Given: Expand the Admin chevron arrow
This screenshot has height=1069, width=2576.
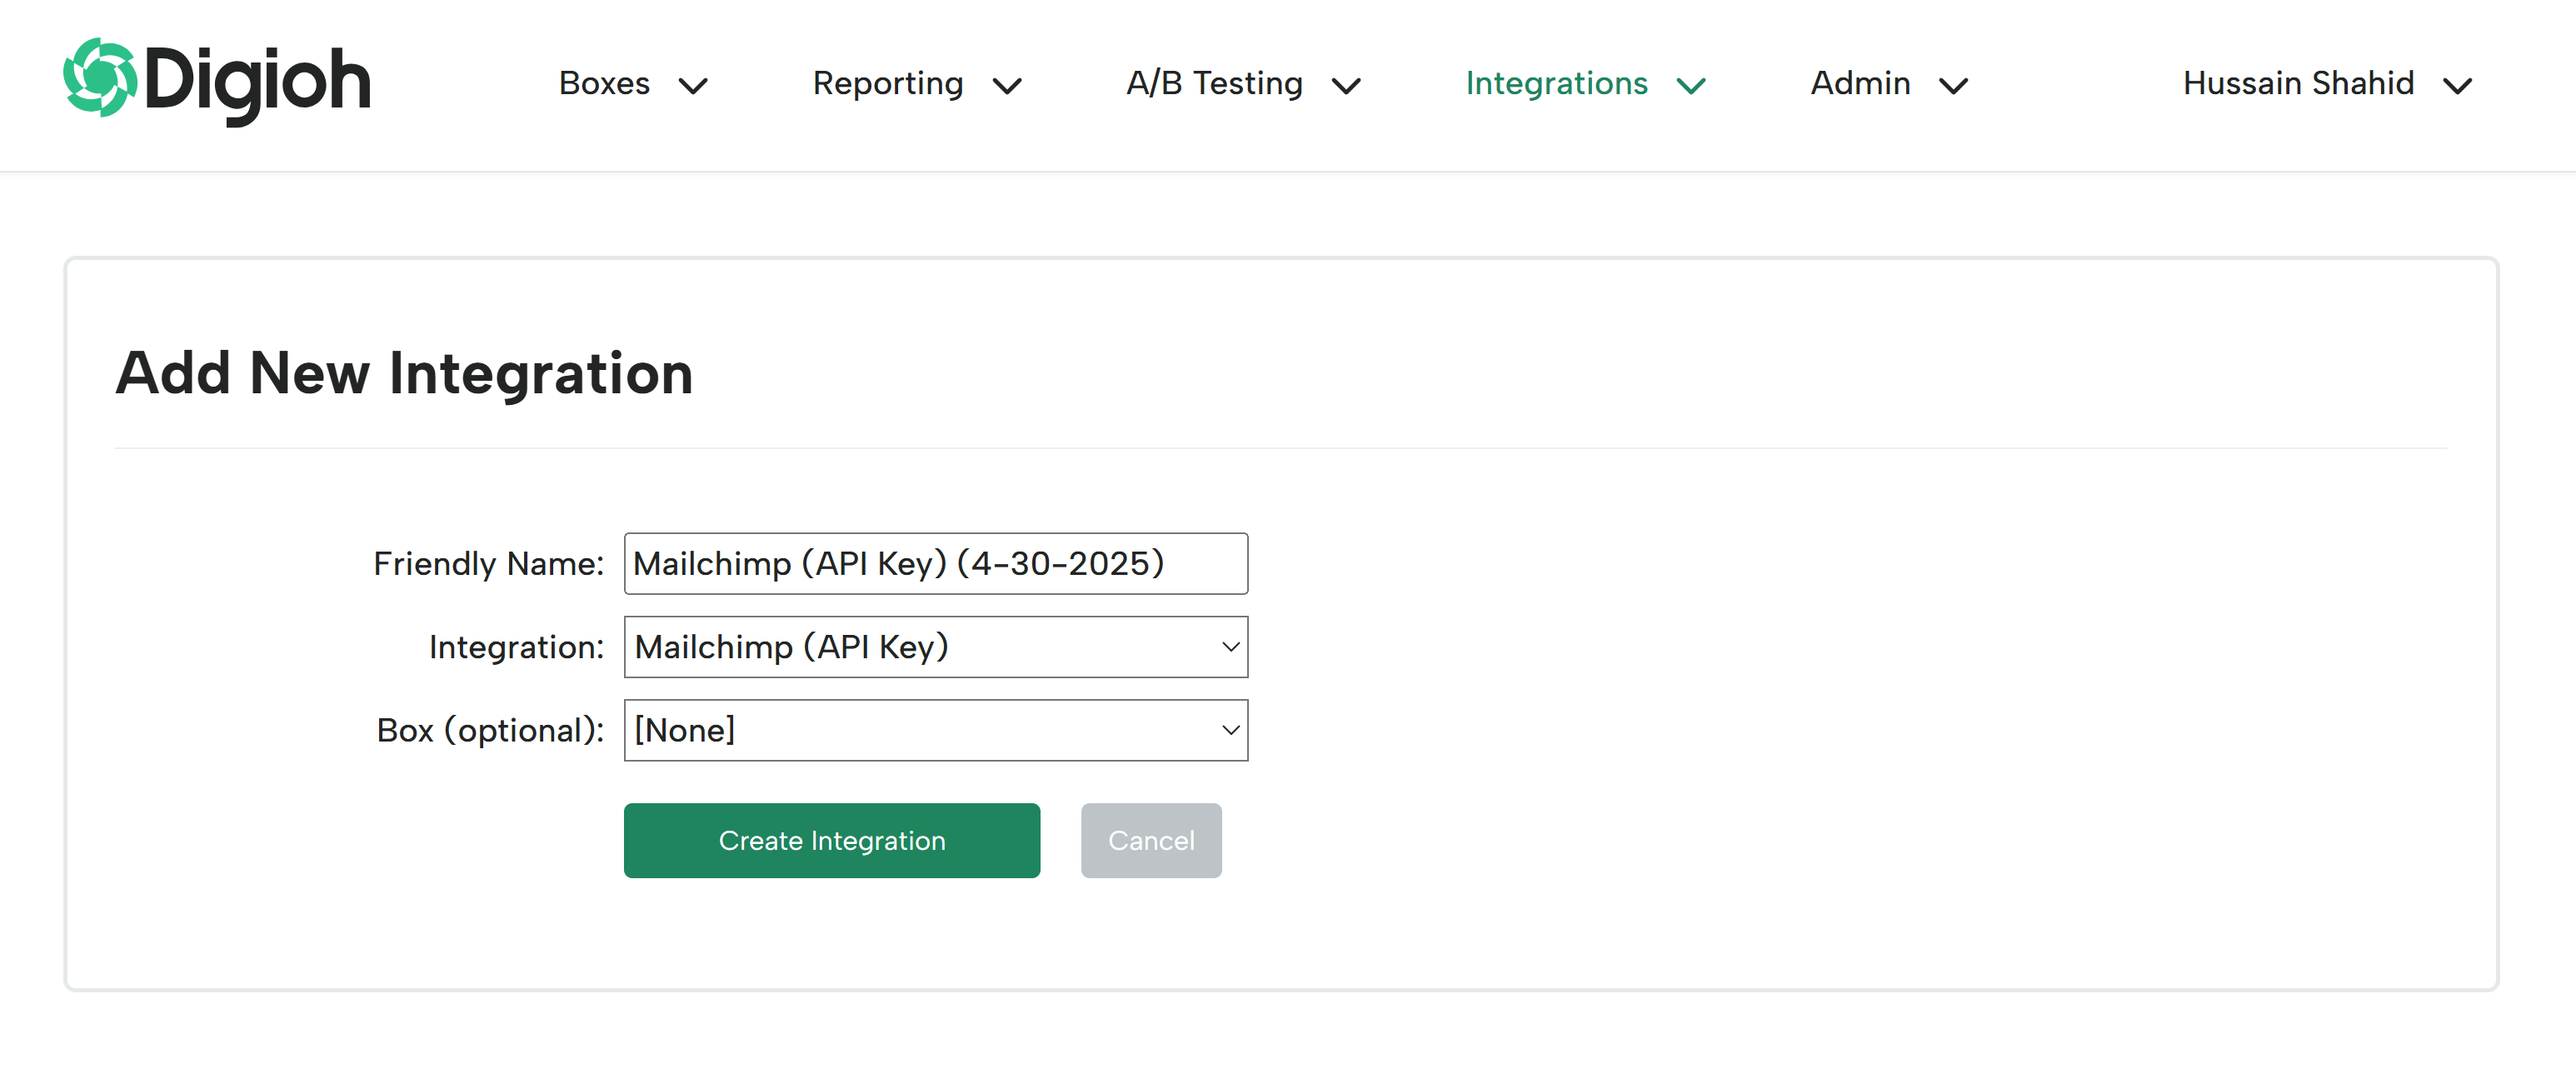Looking at the screenshot, I should click(1953, 86).
